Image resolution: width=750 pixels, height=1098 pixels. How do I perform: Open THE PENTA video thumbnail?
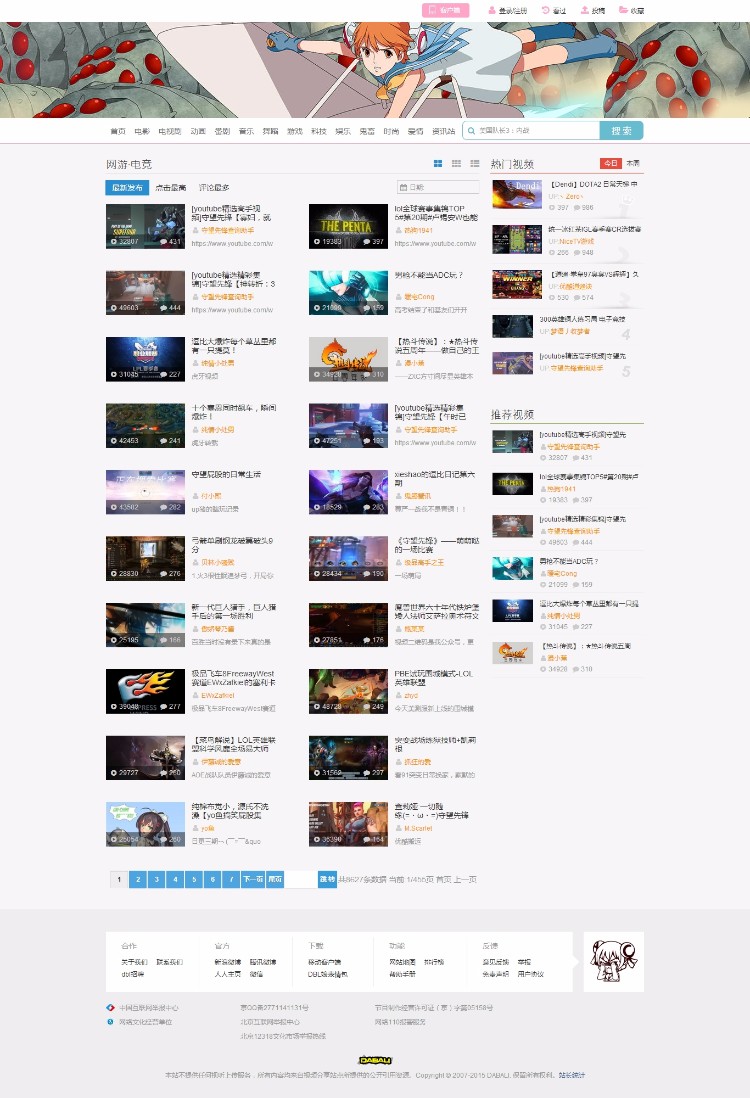pos(348,226)
